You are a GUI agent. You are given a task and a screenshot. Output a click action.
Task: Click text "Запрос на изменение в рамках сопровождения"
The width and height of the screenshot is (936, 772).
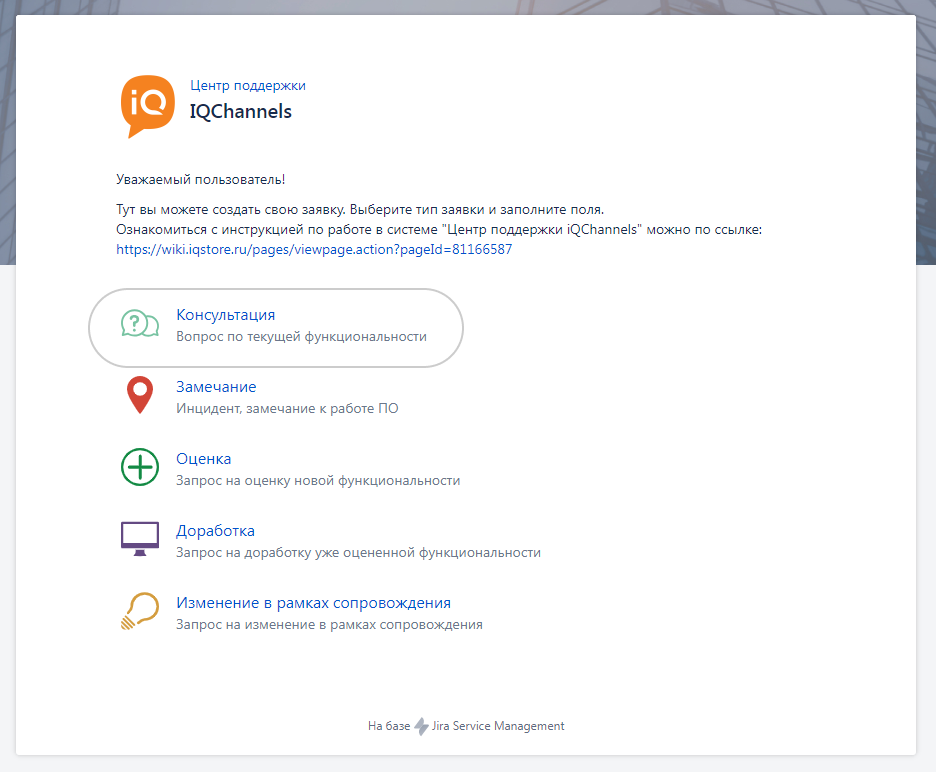point(330,625)
